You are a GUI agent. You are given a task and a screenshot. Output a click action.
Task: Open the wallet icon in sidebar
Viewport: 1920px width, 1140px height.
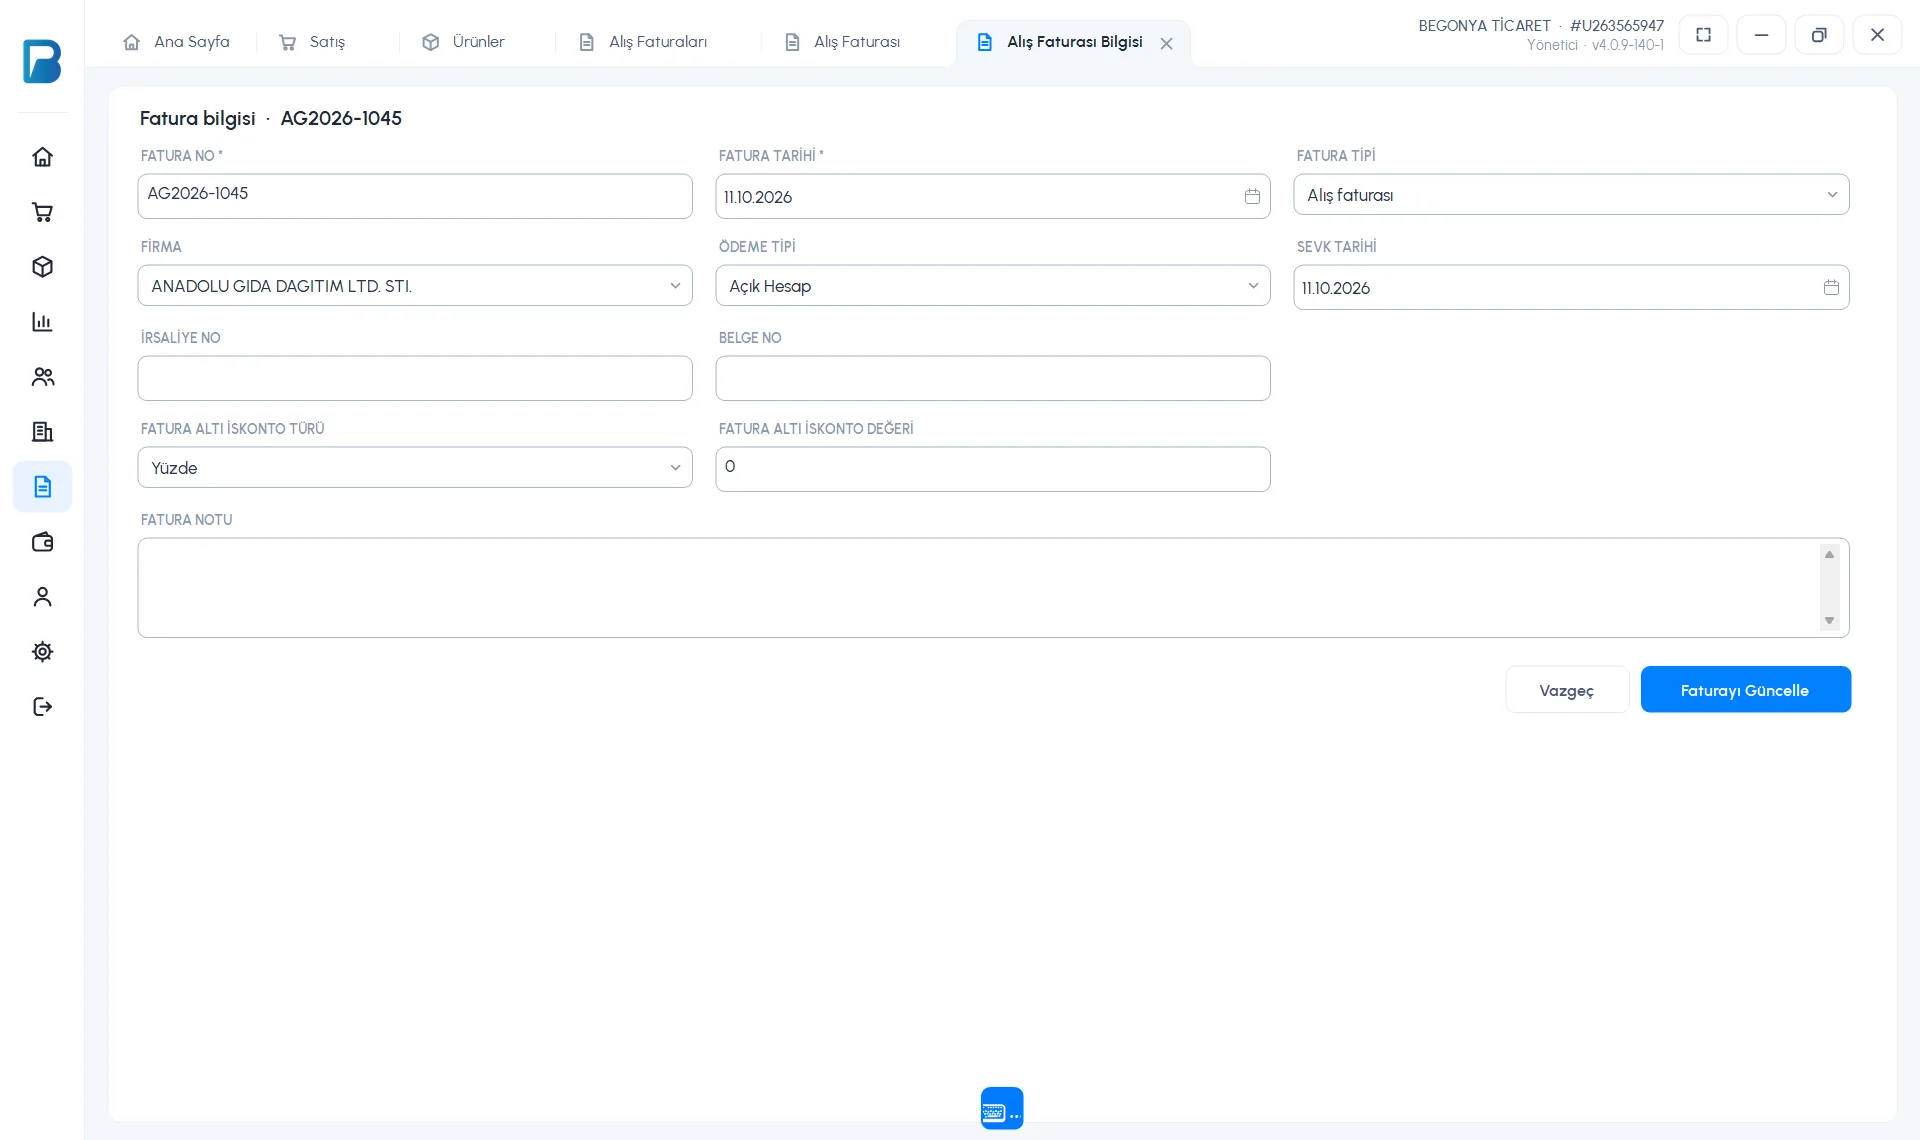click(x=42, y=542)
